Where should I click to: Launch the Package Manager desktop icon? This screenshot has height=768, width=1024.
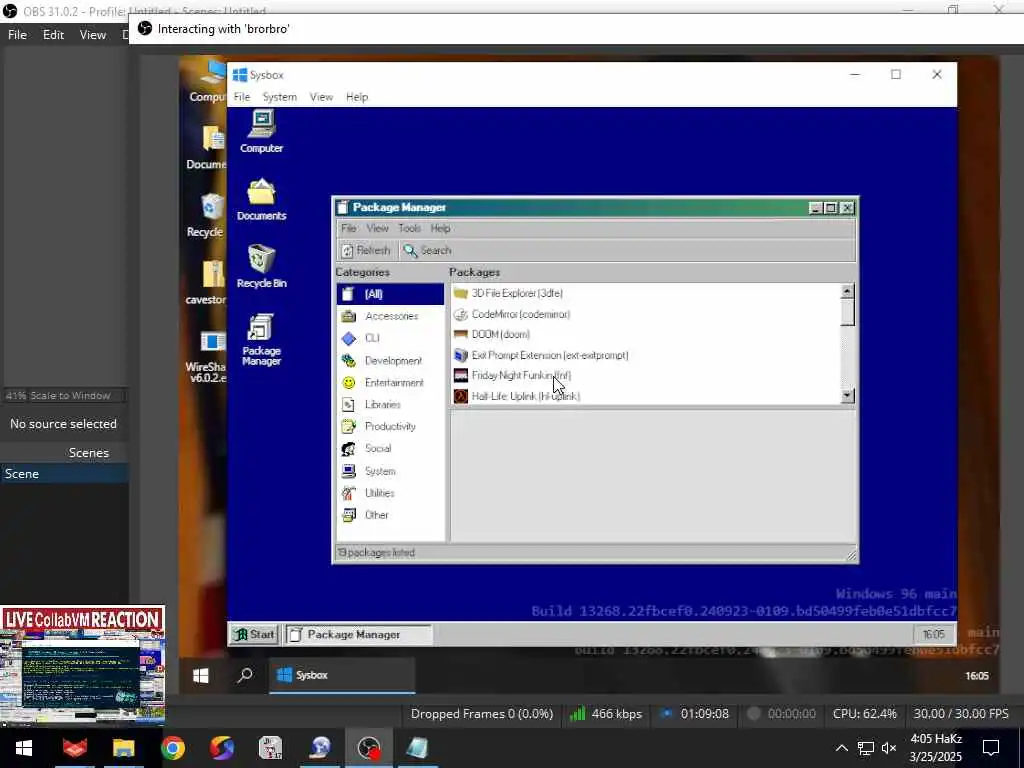pyautogui.click(x=261, y=340)
